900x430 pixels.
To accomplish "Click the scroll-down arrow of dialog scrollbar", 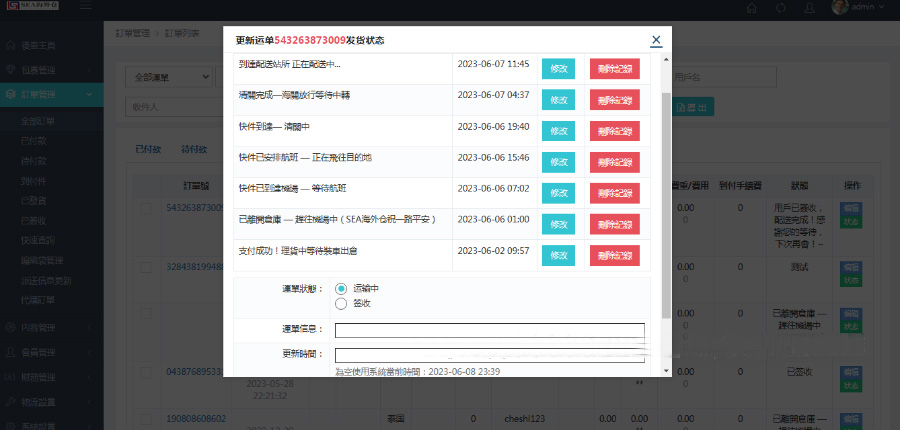I will (x=667, y=370).
